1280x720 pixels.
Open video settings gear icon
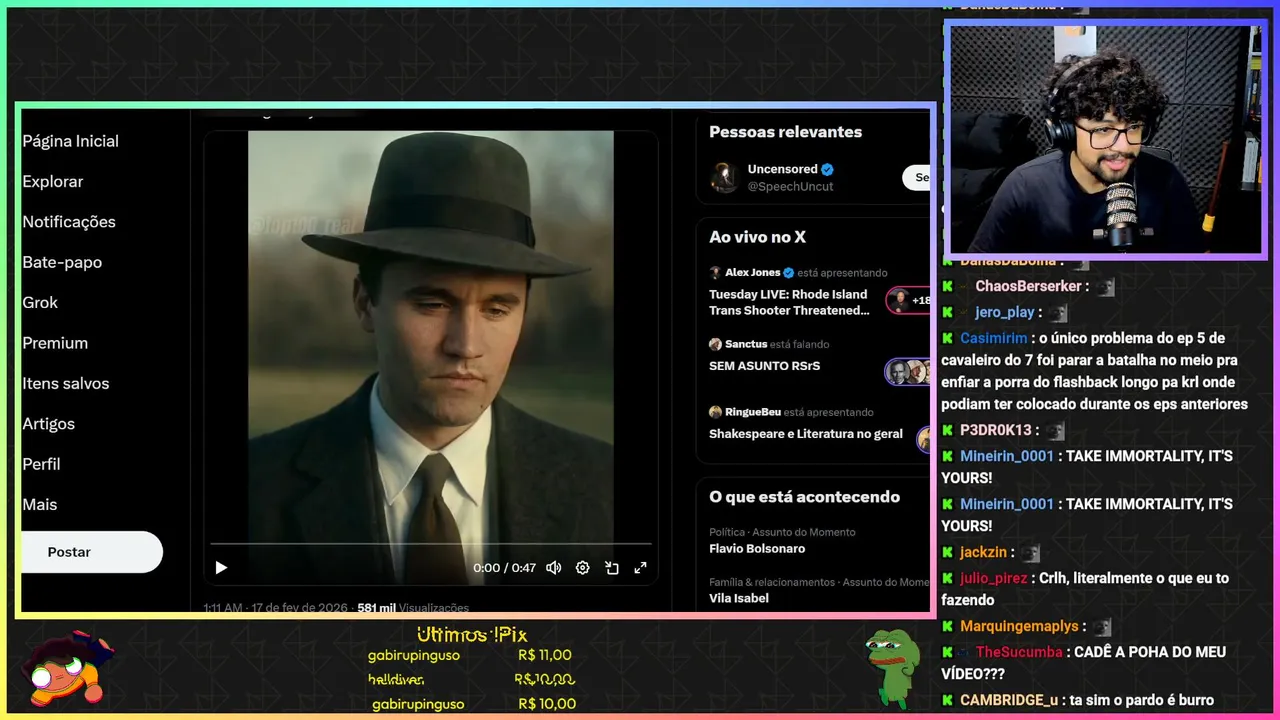point(583,568)
